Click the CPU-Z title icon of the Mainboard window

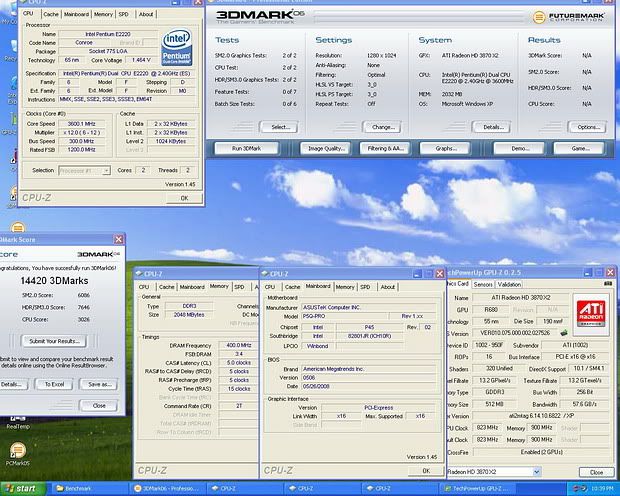coord(265,274)
